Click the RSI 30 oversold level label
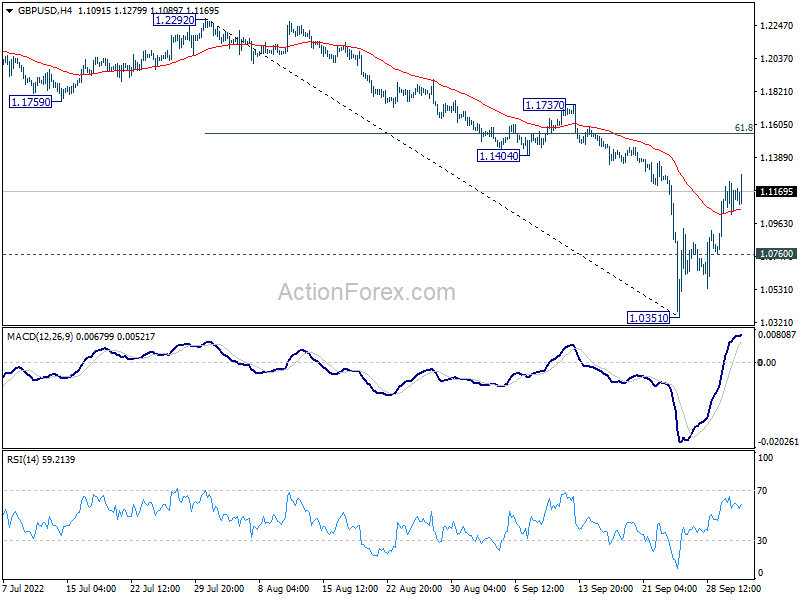Image resolution: width=800 pixels, height=600 pixels. click(x=762, y=541)
